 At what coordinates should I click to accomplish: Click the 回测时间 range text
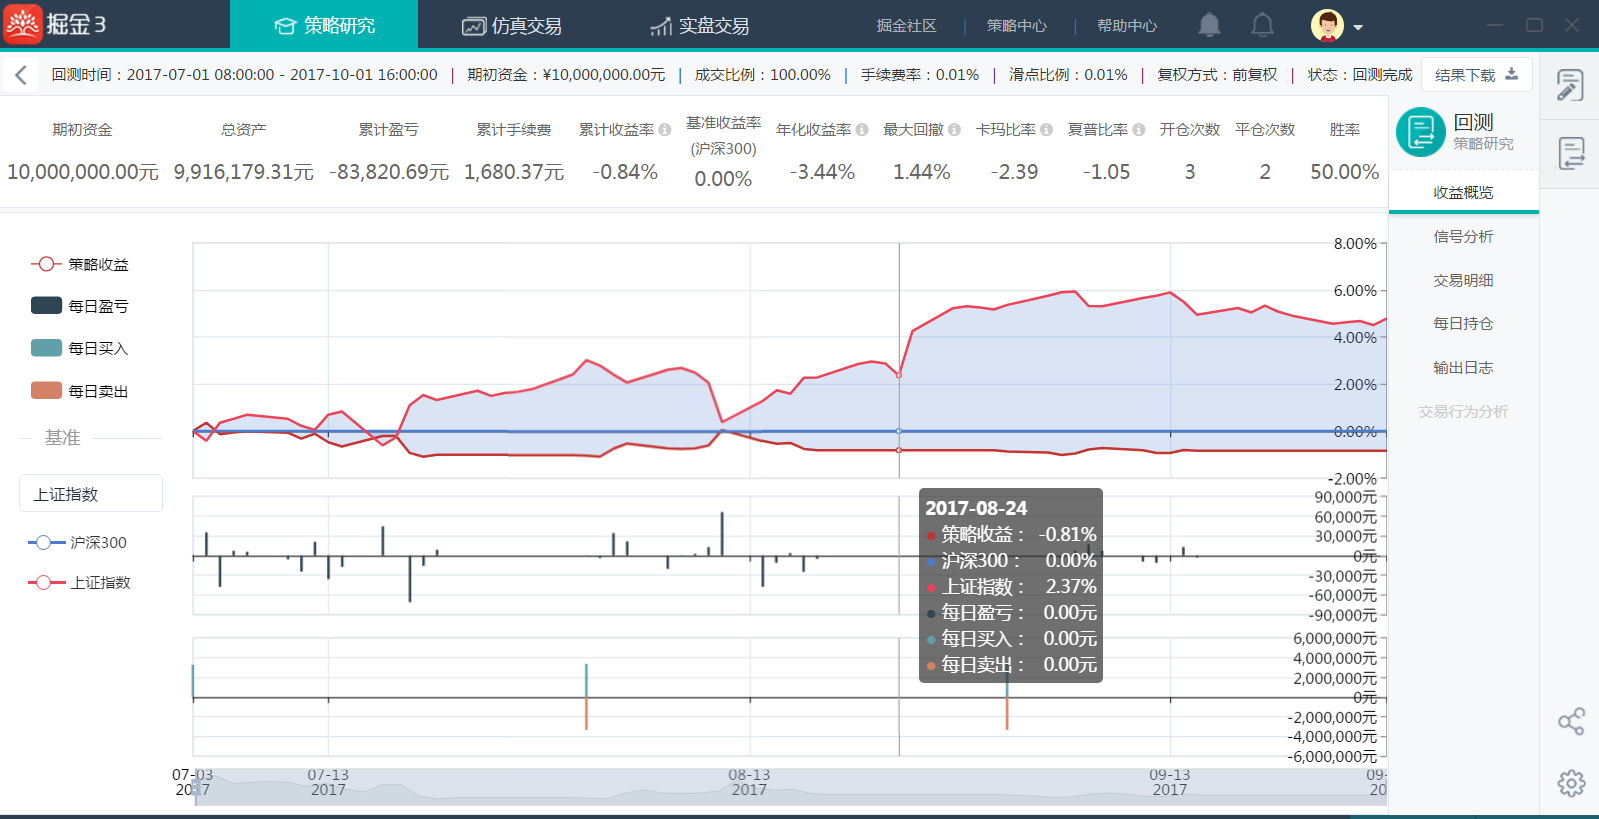[x=245, y=75]
